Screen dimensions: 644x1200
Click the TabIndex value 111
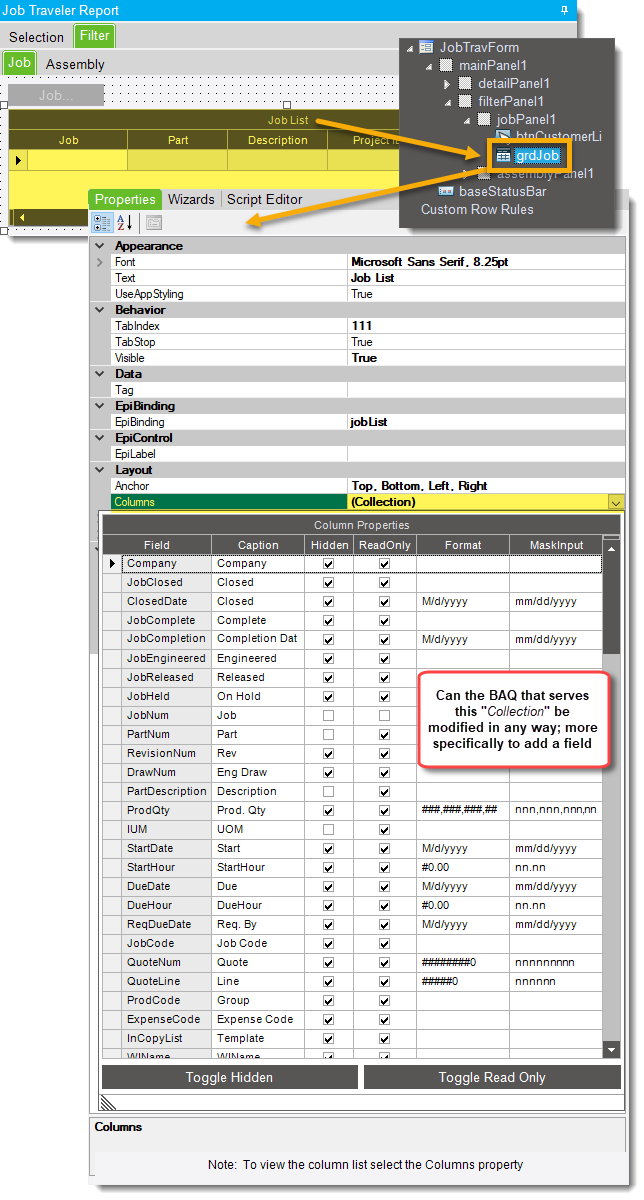[x=486, y=326]
